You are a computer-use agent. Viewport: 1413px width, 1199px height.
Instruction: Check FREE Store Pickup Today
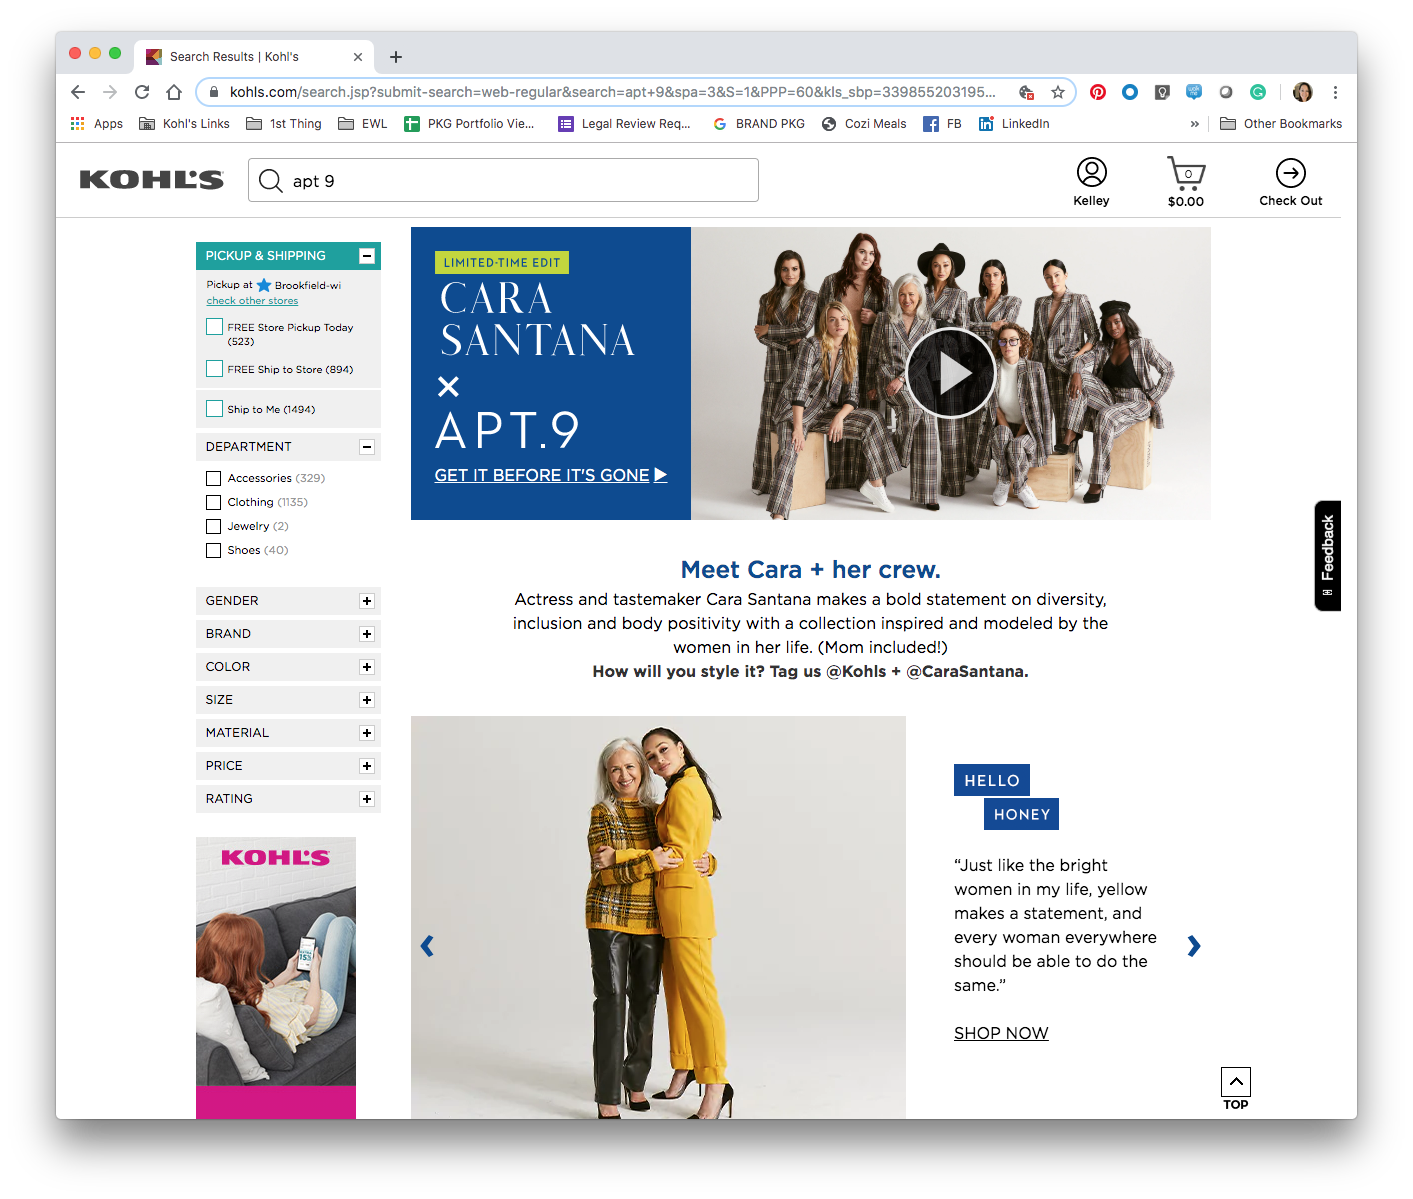(214, 327)
